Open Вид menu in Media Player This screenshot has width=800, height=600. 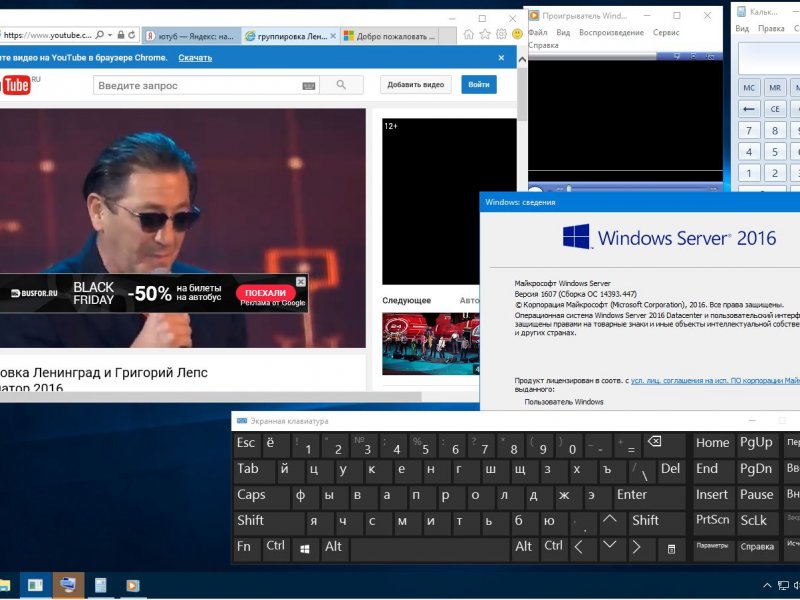pos(563,32)
